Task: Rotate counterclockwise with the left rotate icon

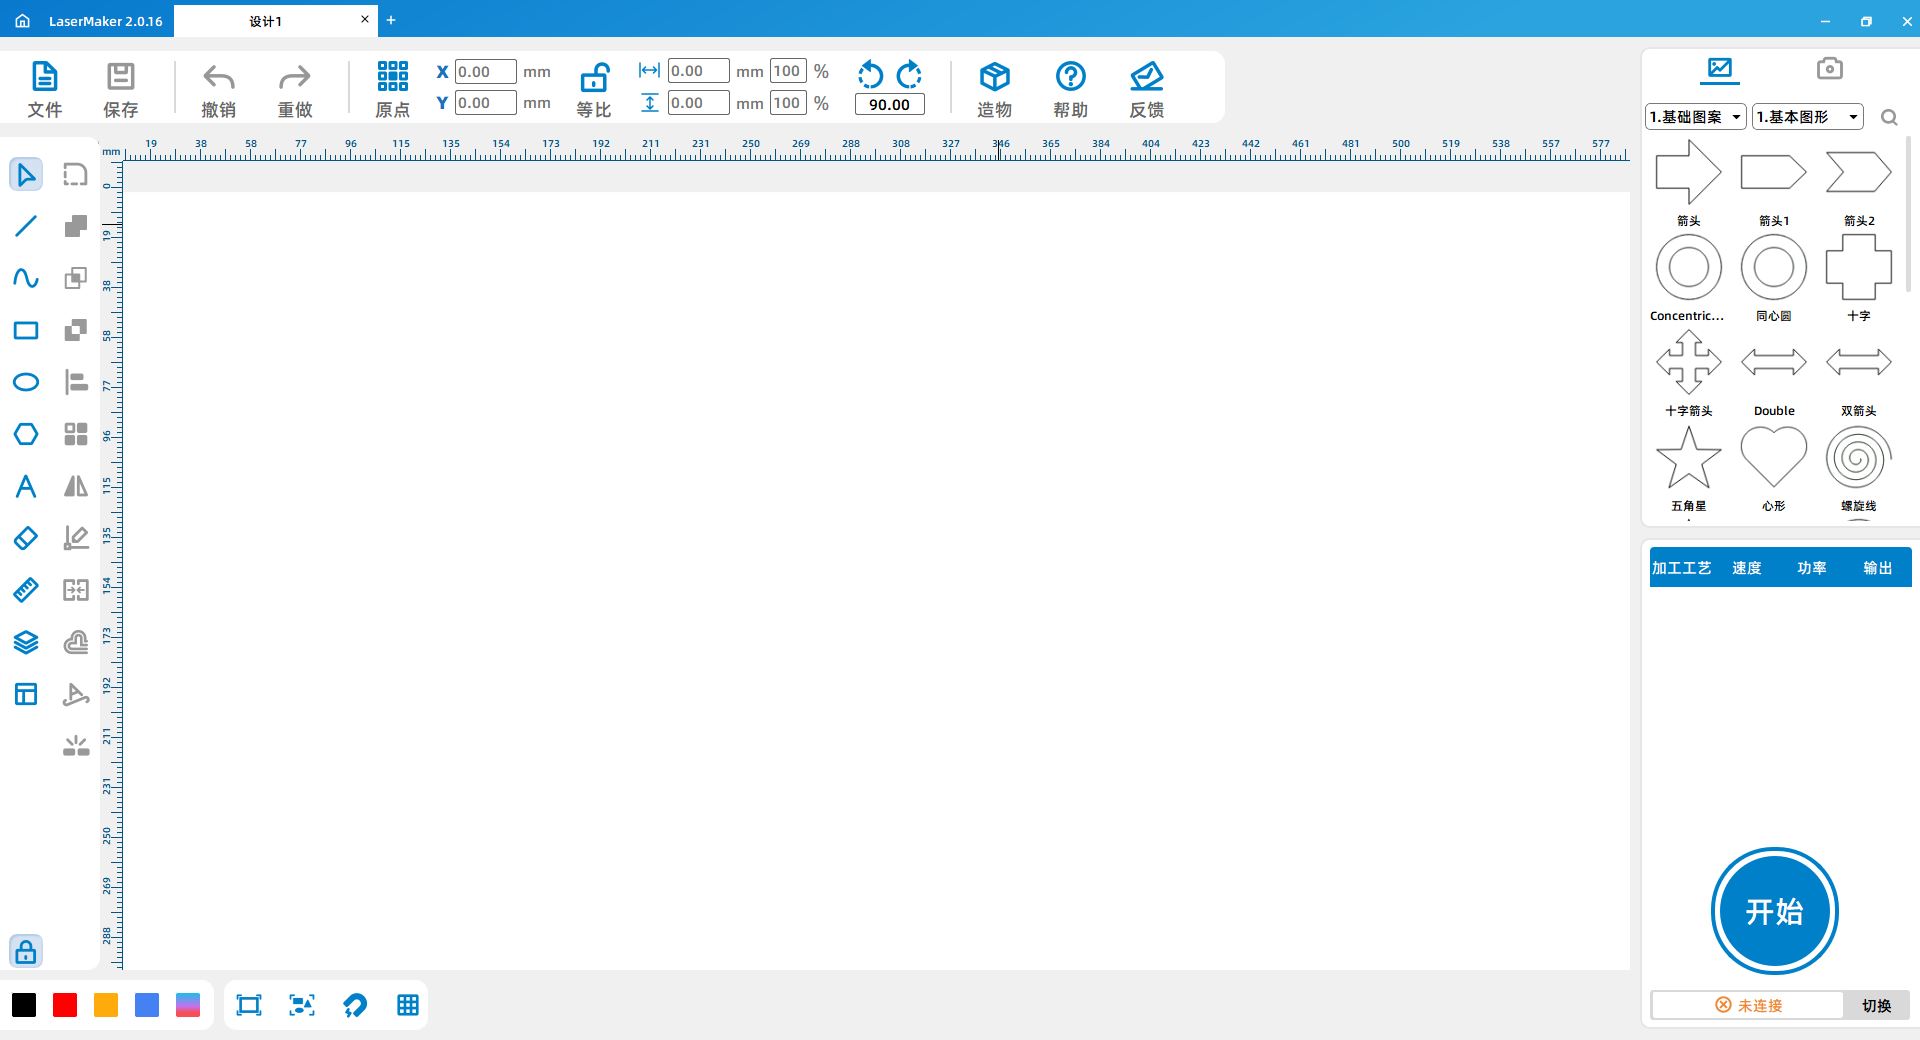Action: (x=871, y=75)
